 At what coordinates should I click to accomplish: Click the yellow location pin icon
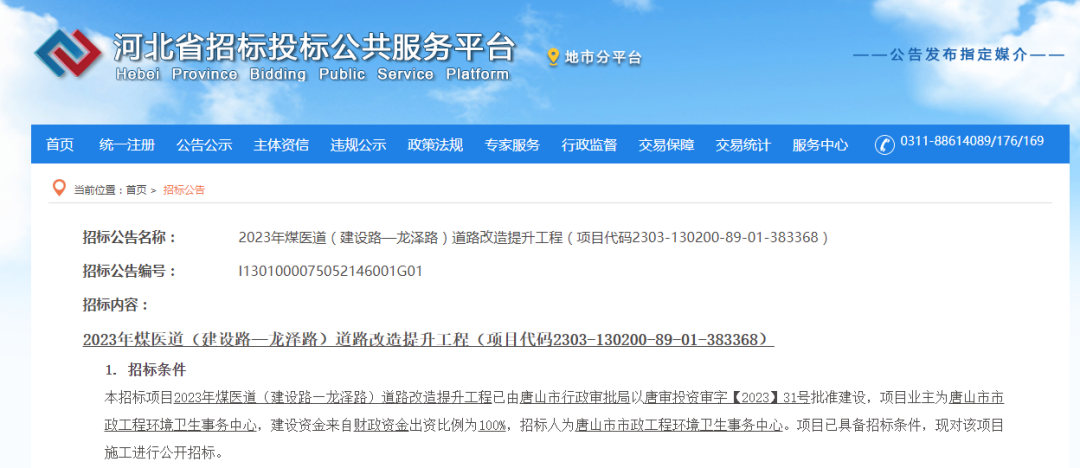pyautogui.click(x=553, y=58)
